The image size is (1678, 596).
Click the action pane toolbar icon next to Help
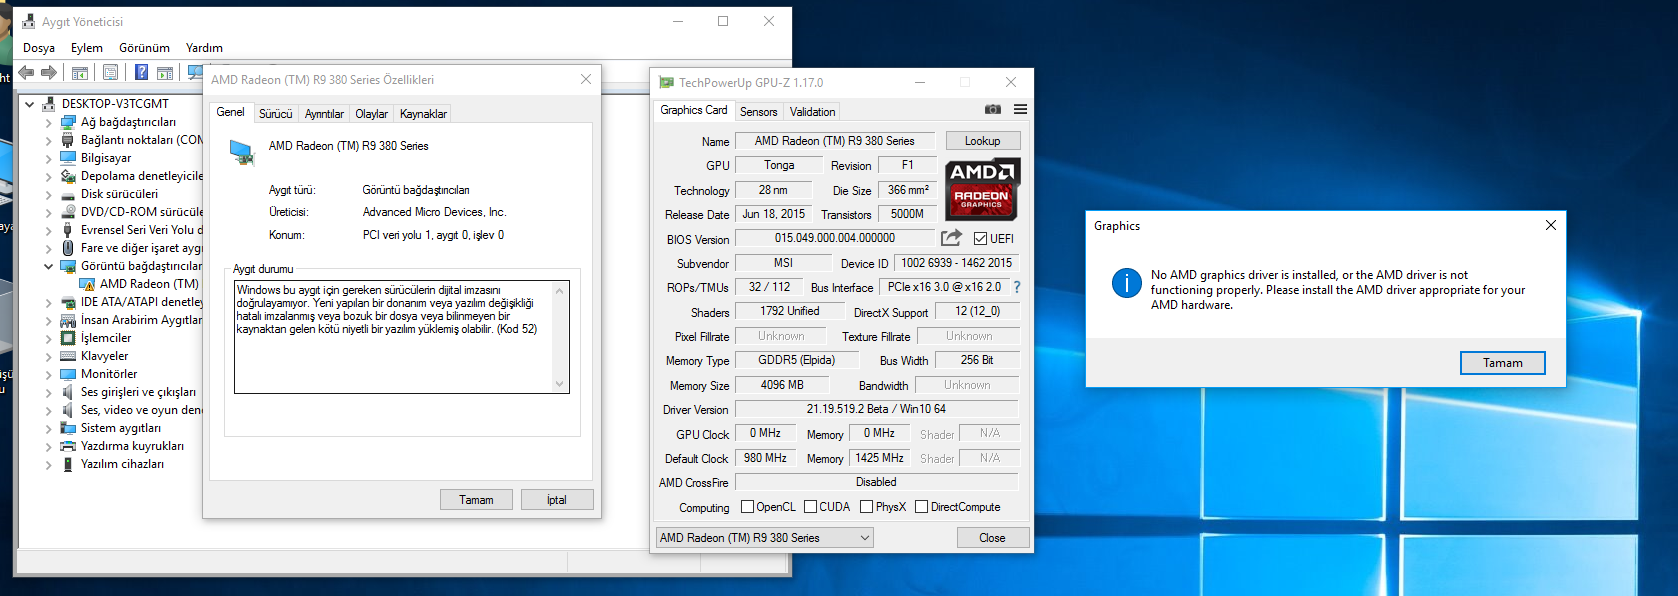coord(165,72)
